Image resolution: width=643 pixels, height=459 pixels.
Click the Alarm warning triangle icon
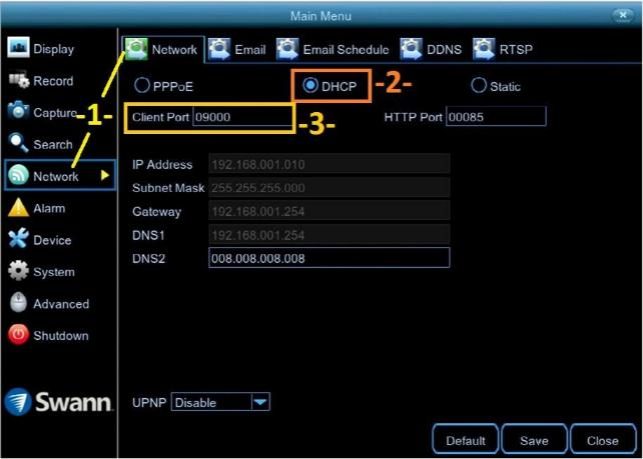18,208
